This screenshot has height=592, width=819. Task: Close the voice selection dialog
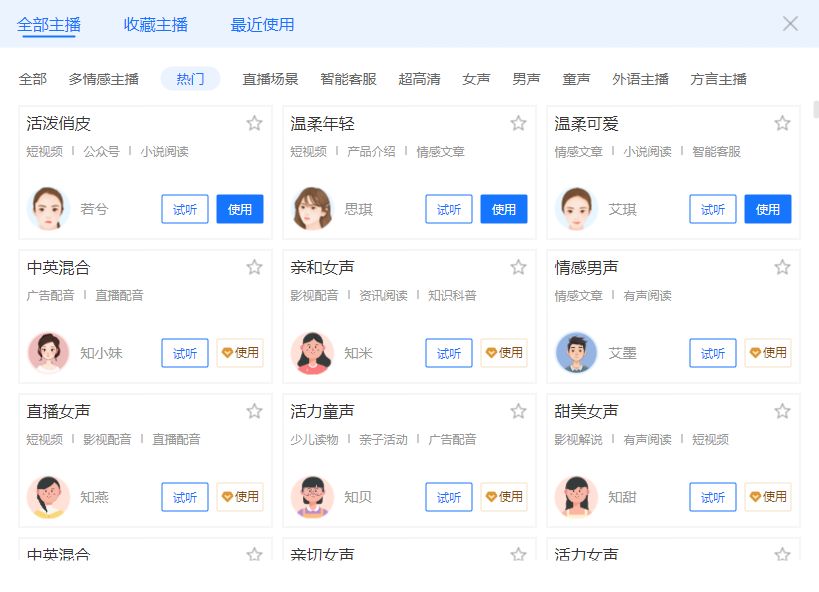790,24
